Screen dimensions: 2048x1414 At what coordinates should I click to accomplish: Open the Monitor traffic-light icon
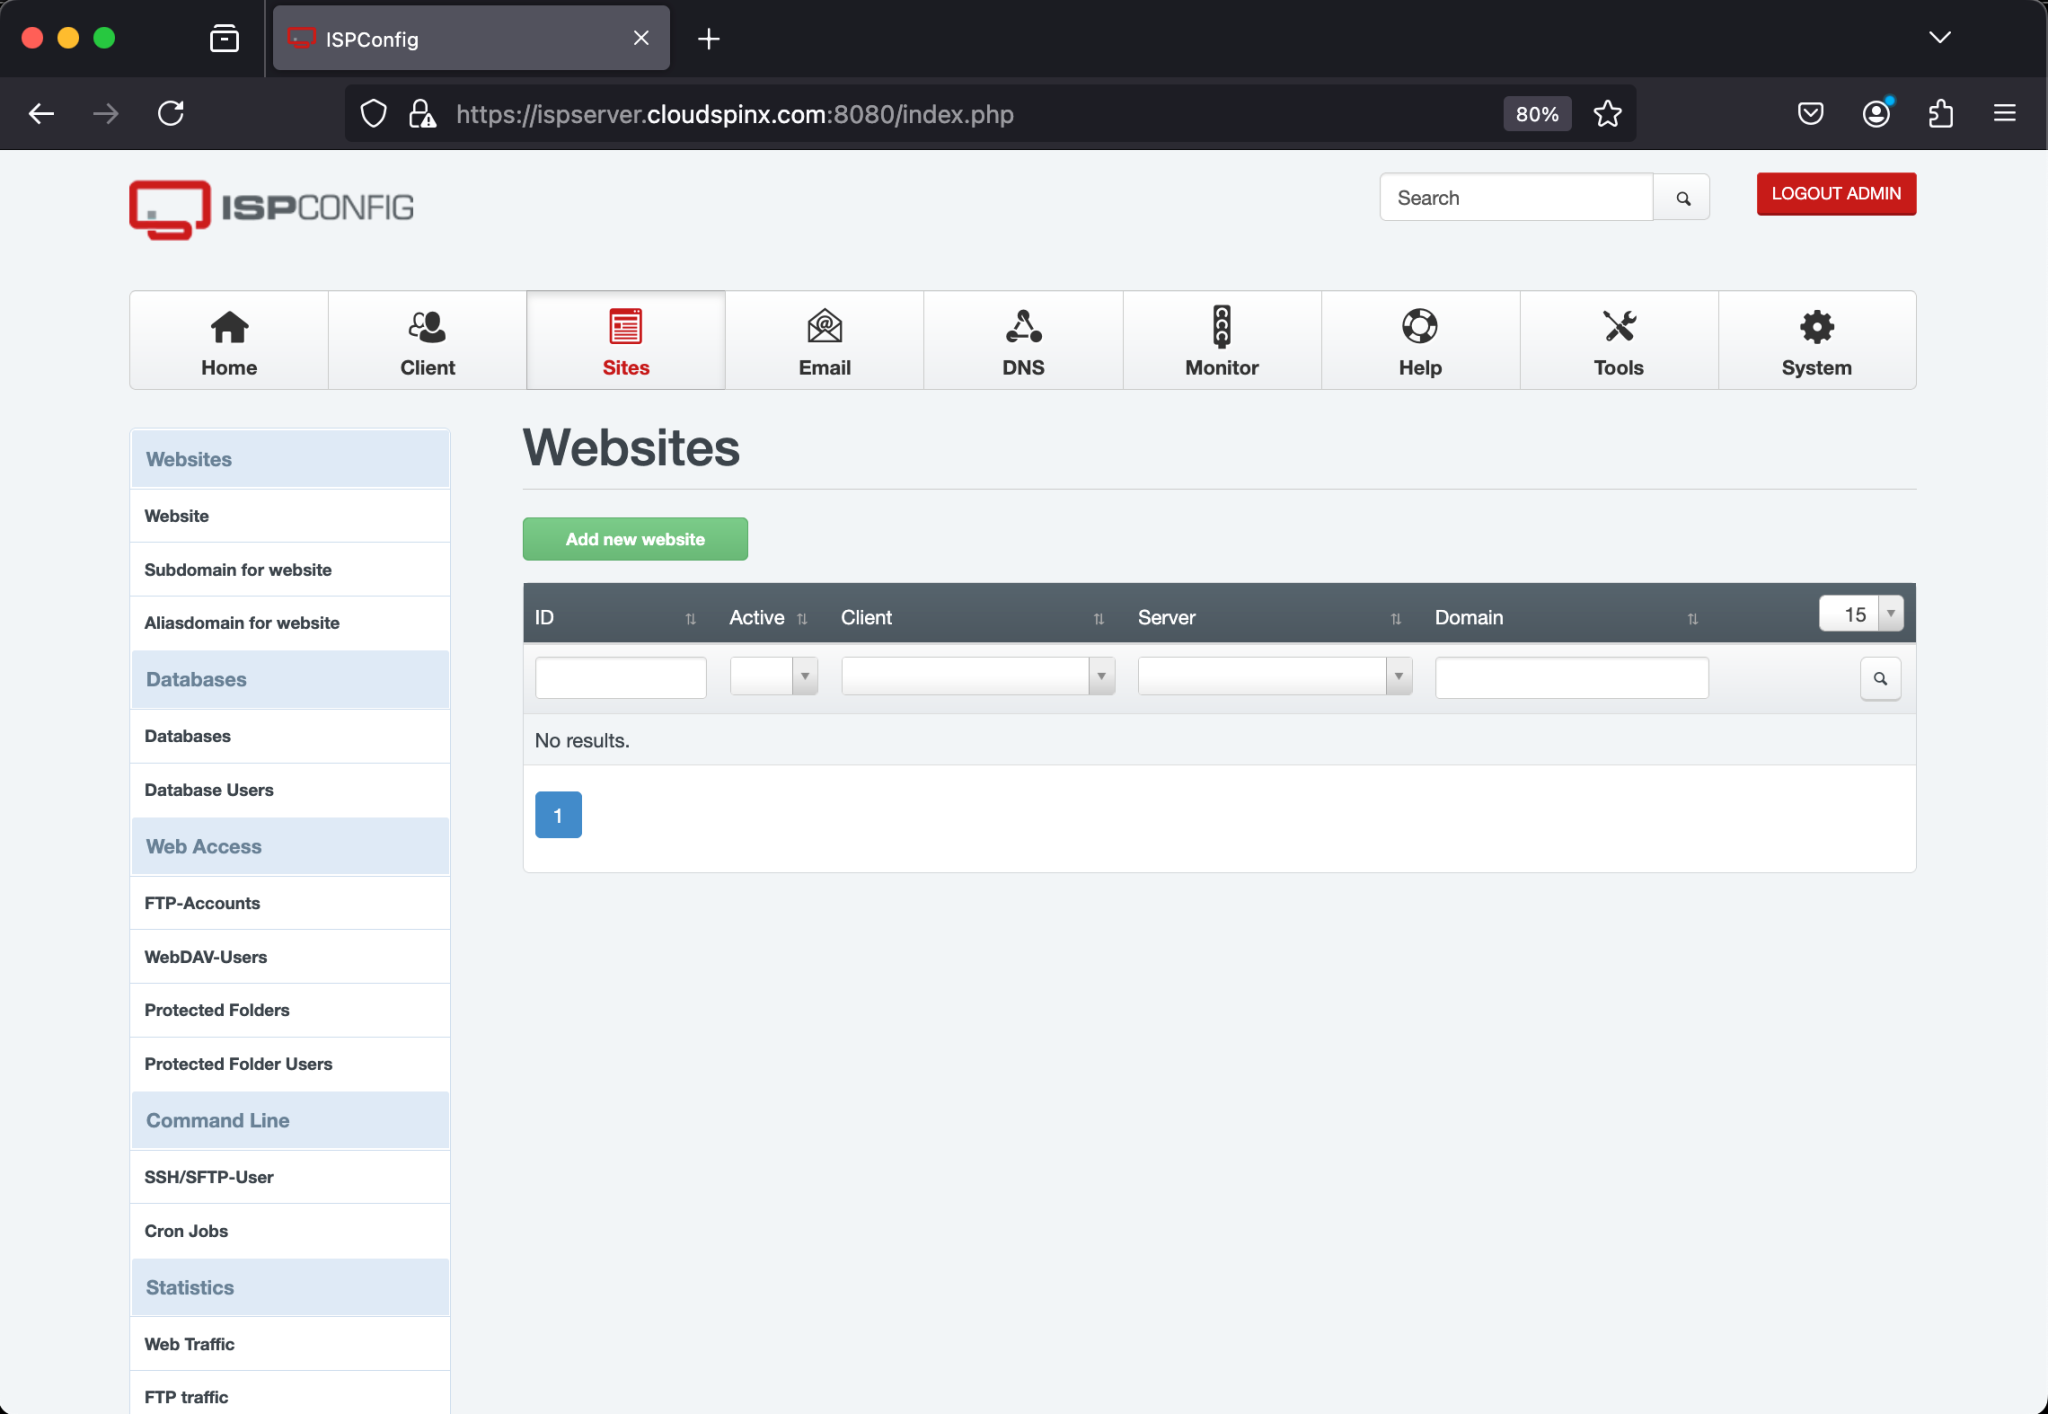click(x=1221, y=327)
